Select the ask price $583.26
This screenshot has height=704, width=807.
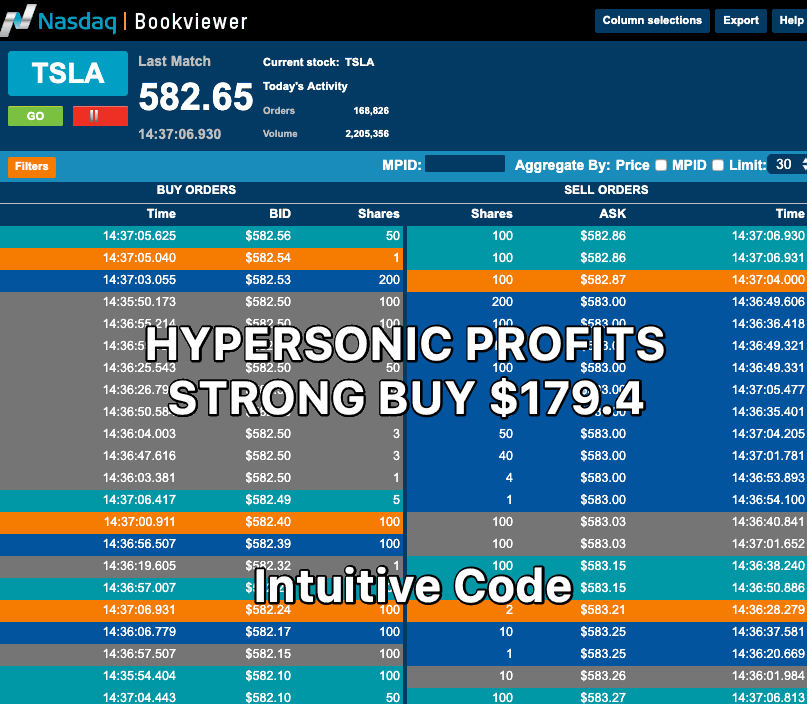(603, 676)
